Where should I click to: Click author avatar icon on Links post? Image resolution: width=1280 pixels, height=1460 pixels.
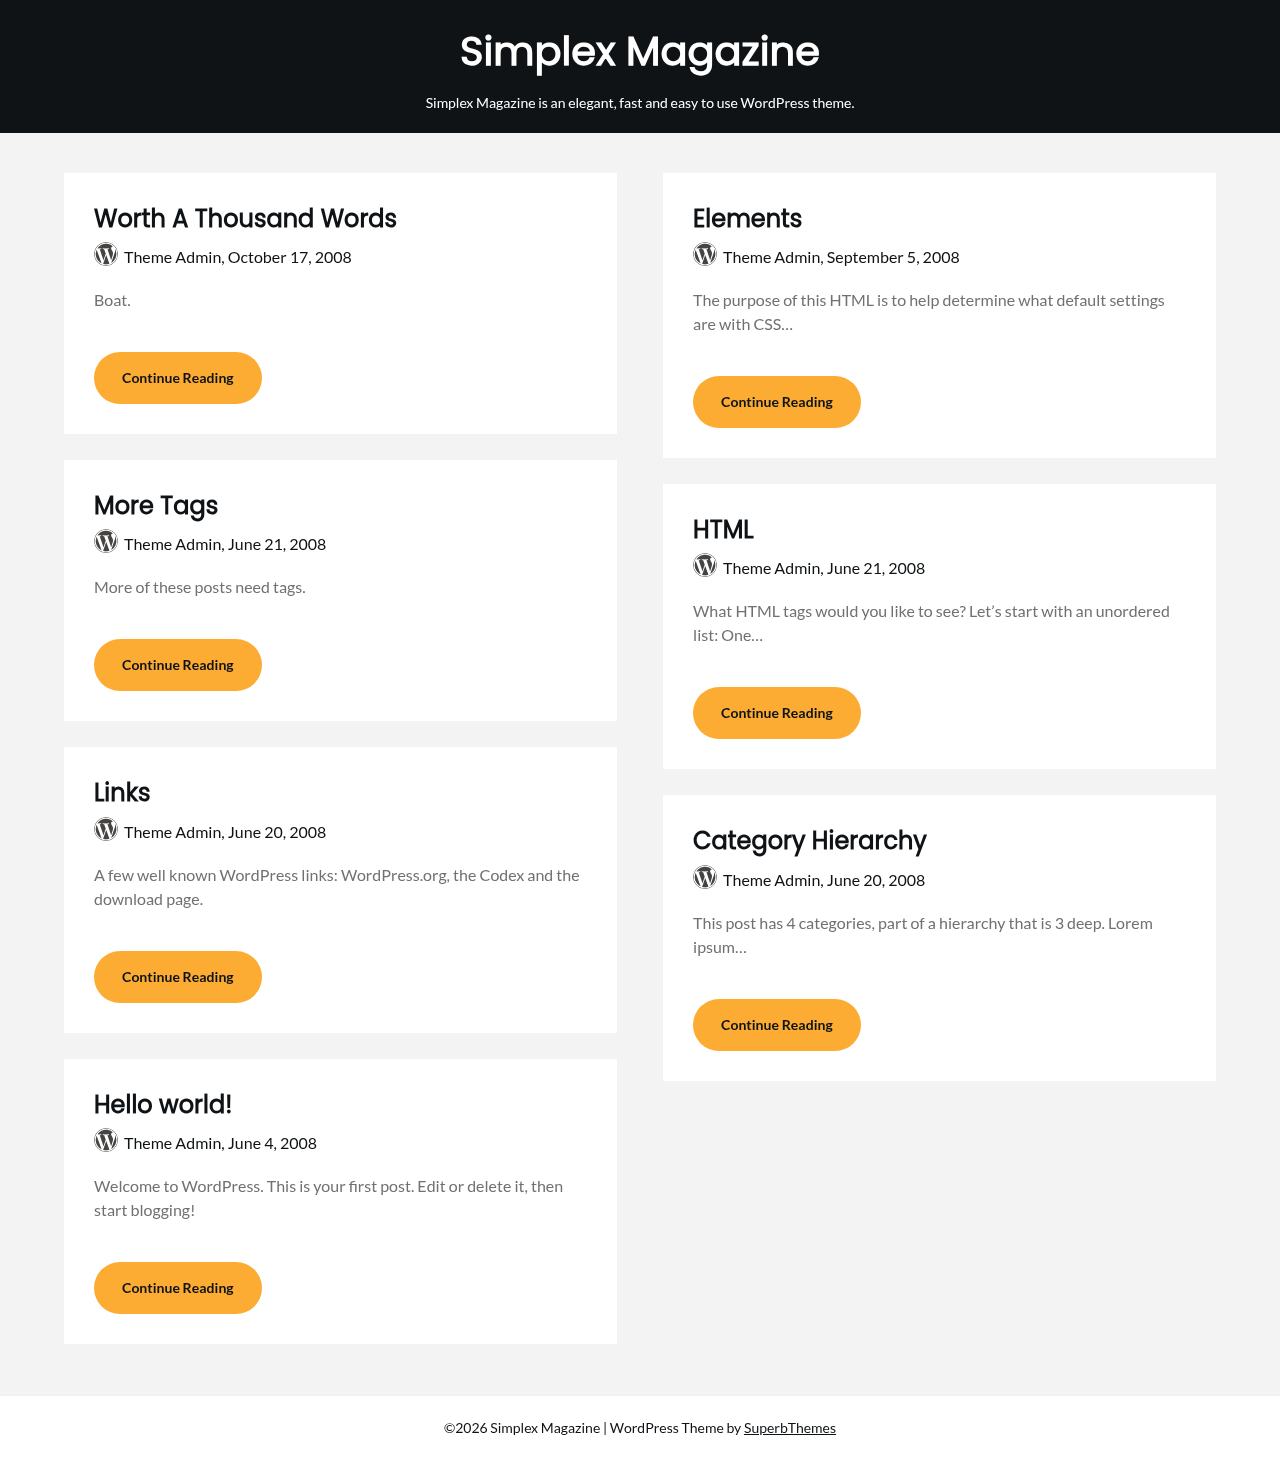pos(106,830)
